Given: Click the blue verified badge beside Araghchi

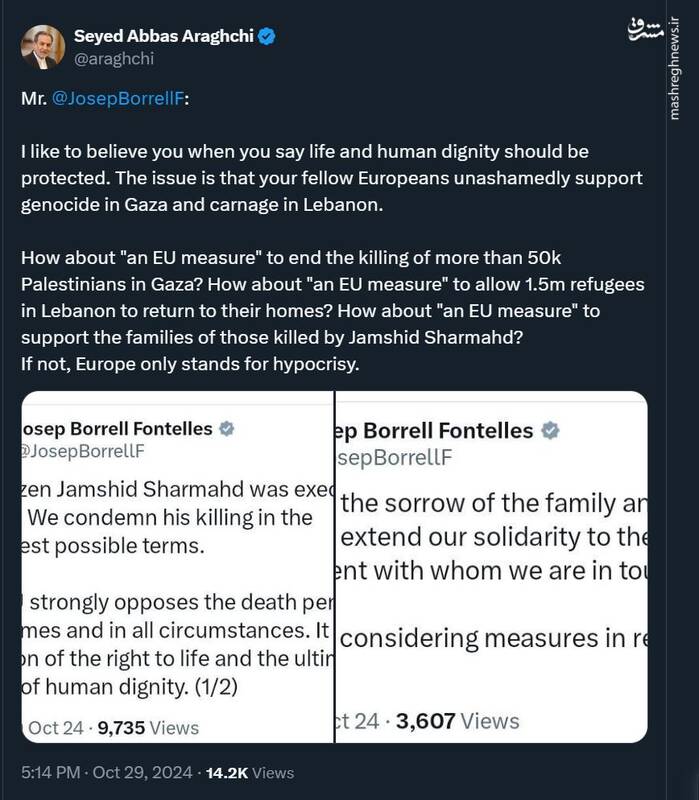Looking at the screenshot, I should 268,37.
